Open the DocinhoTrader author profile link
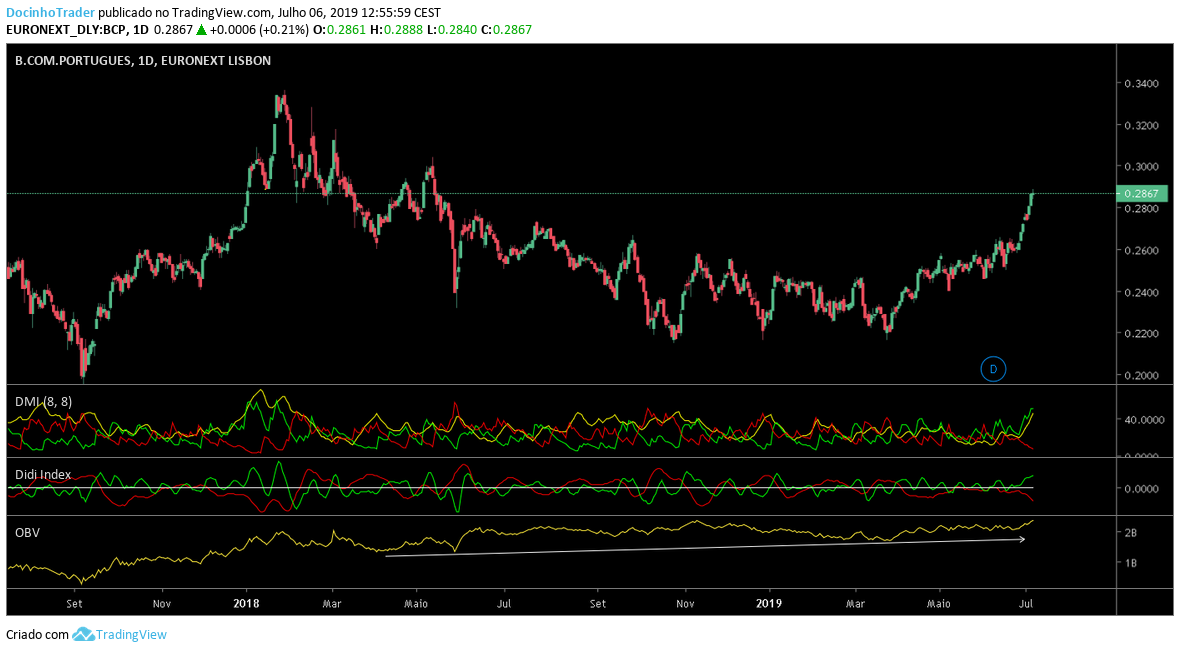1180x652 pixels. pyautogui.click(x=50, y=13)
